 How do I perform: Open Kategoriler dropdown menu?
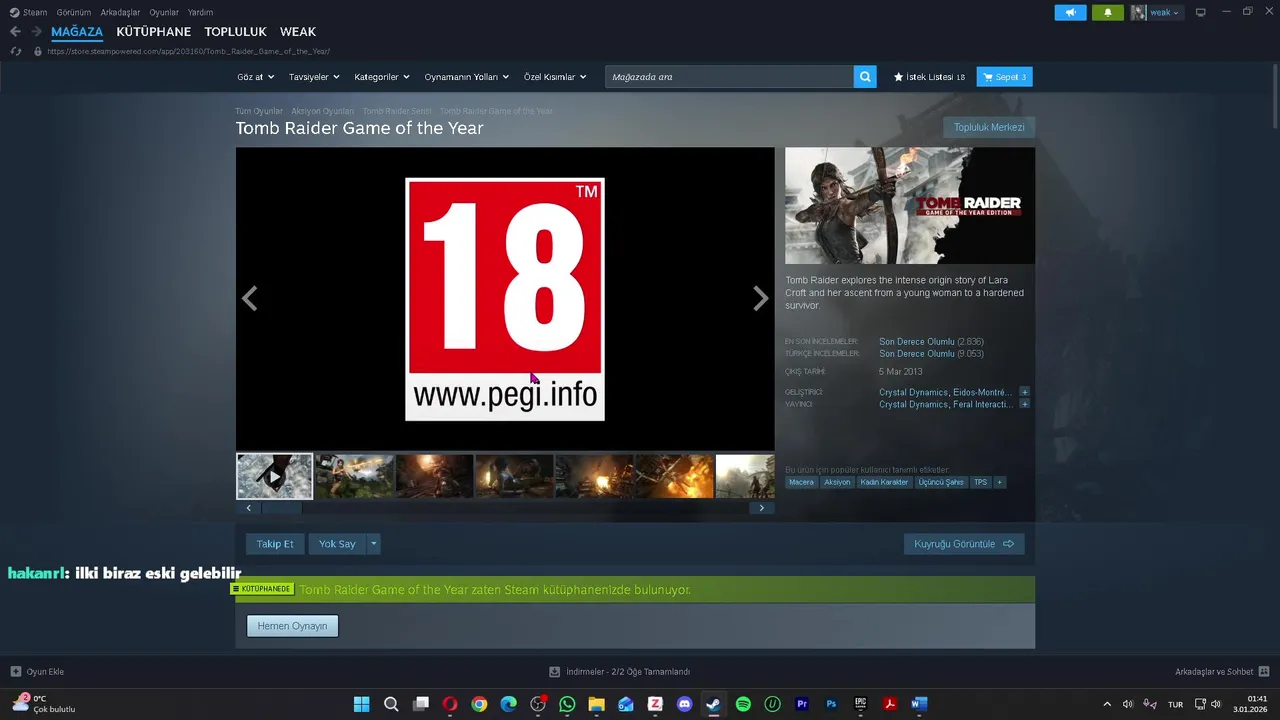tap(382, 77)
